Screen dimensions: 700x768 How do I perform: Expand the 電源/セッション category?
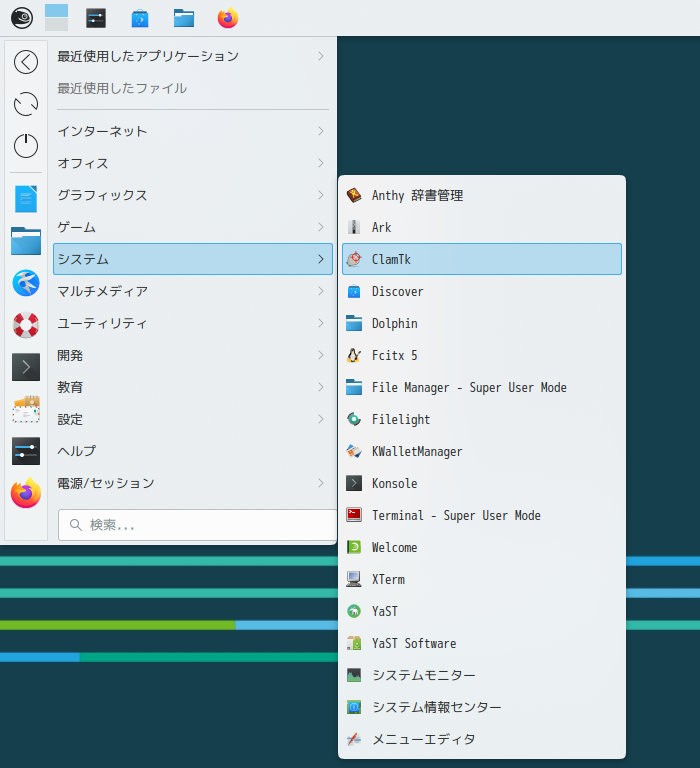click(x=193, y=483)
